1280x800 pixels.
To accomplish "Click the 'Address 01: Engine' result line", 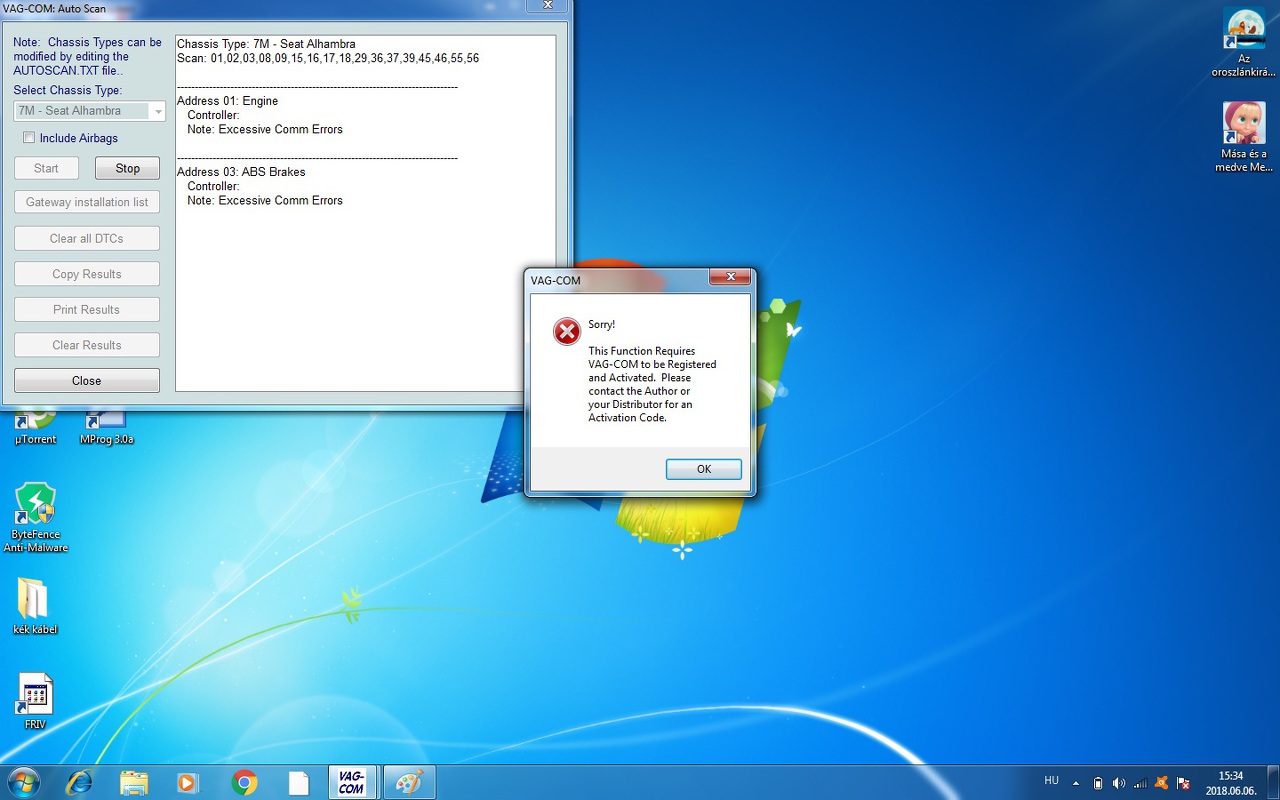I will click(228, 101).
